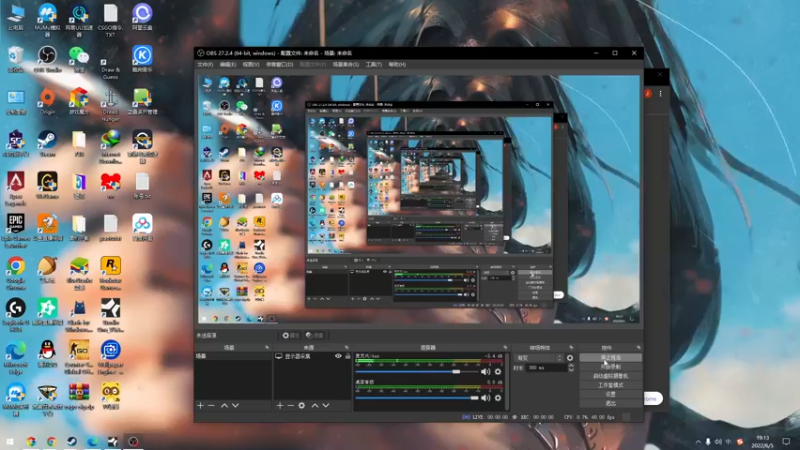Open the Apex Legends desktop shortcut

(x=16, y=188)
